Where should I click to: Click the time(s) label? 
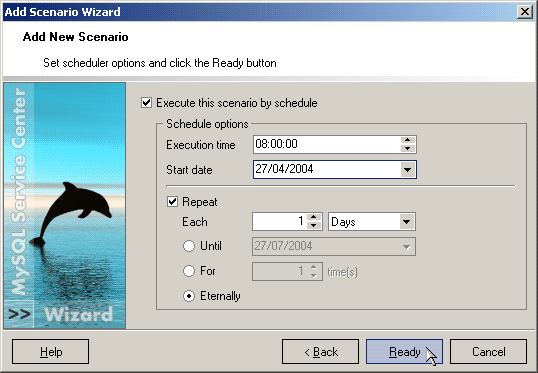(x=342, y=272)
